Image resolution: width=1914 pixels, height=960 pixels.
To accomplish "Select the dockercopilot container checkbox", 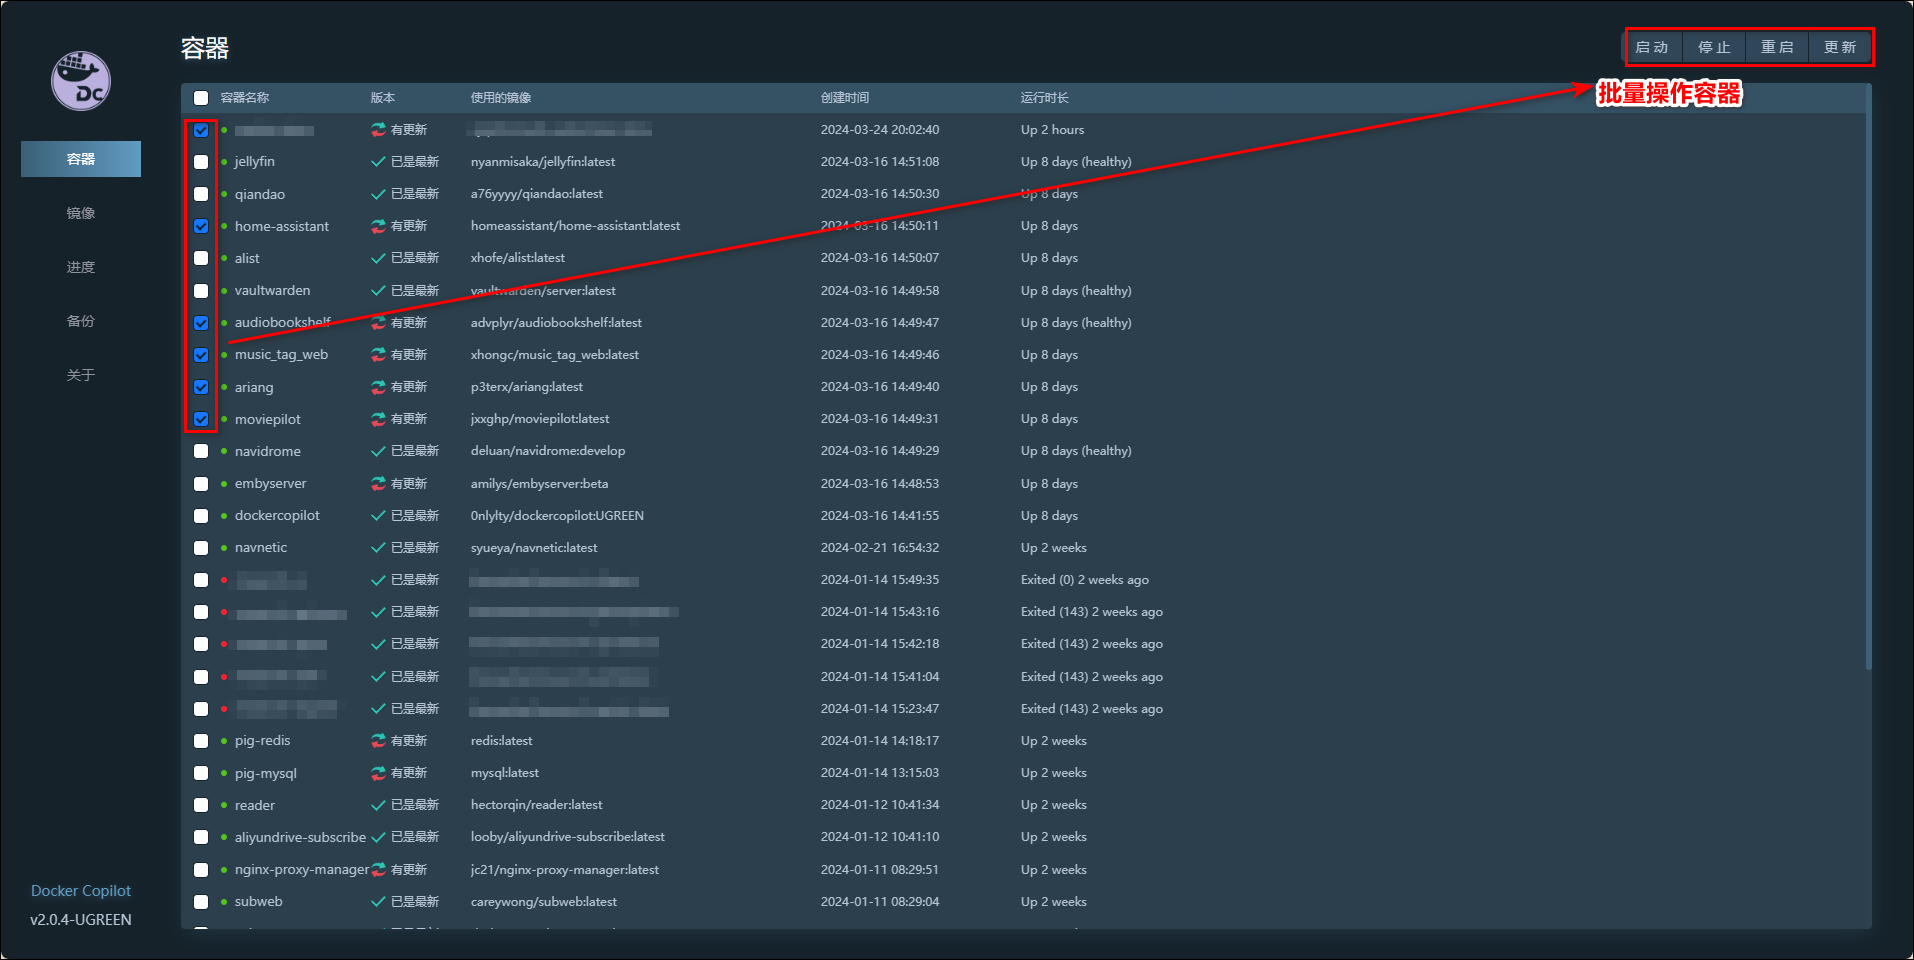I will pos(201,516).
